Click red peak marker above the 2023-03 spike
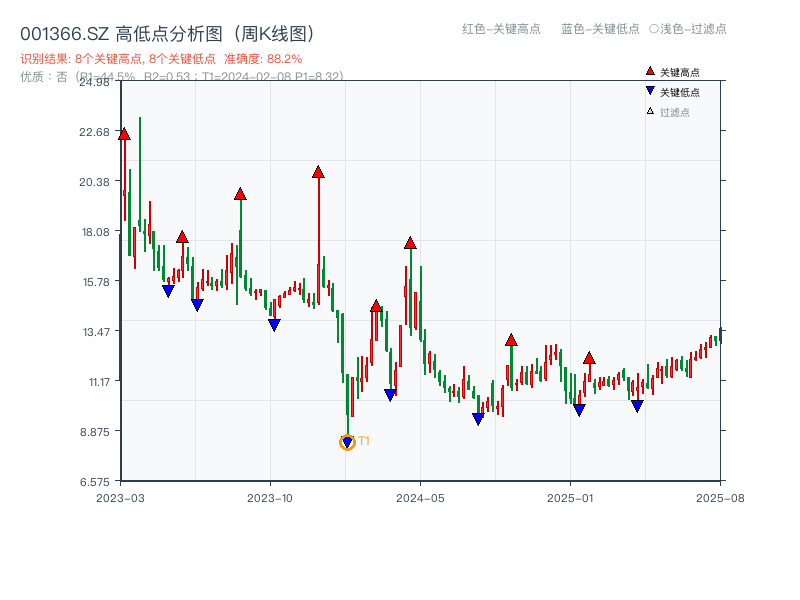 coord(124,133)
